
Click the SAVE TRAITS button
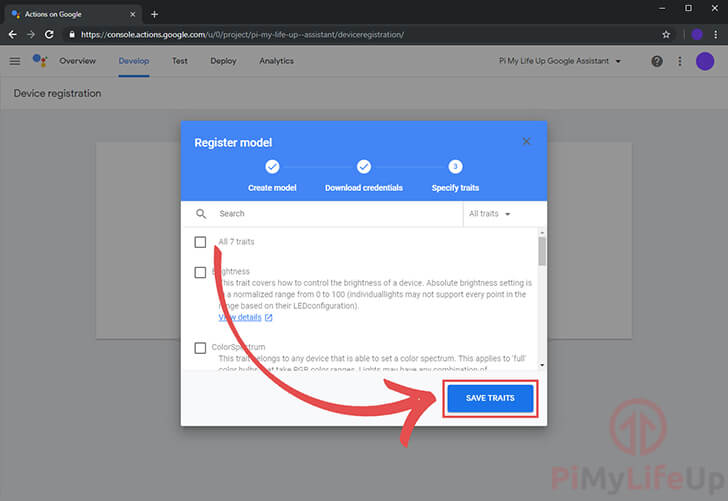point(490,398)
